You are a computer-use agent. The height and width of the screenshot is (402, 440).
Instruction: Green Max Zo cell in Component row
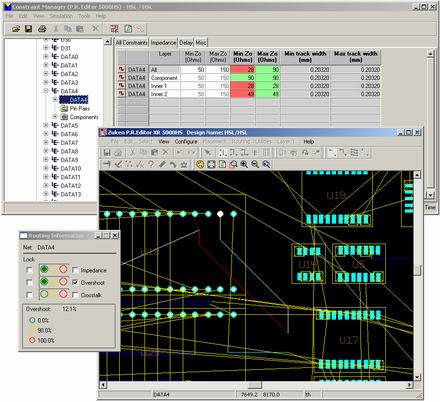(x=268, y=78)
